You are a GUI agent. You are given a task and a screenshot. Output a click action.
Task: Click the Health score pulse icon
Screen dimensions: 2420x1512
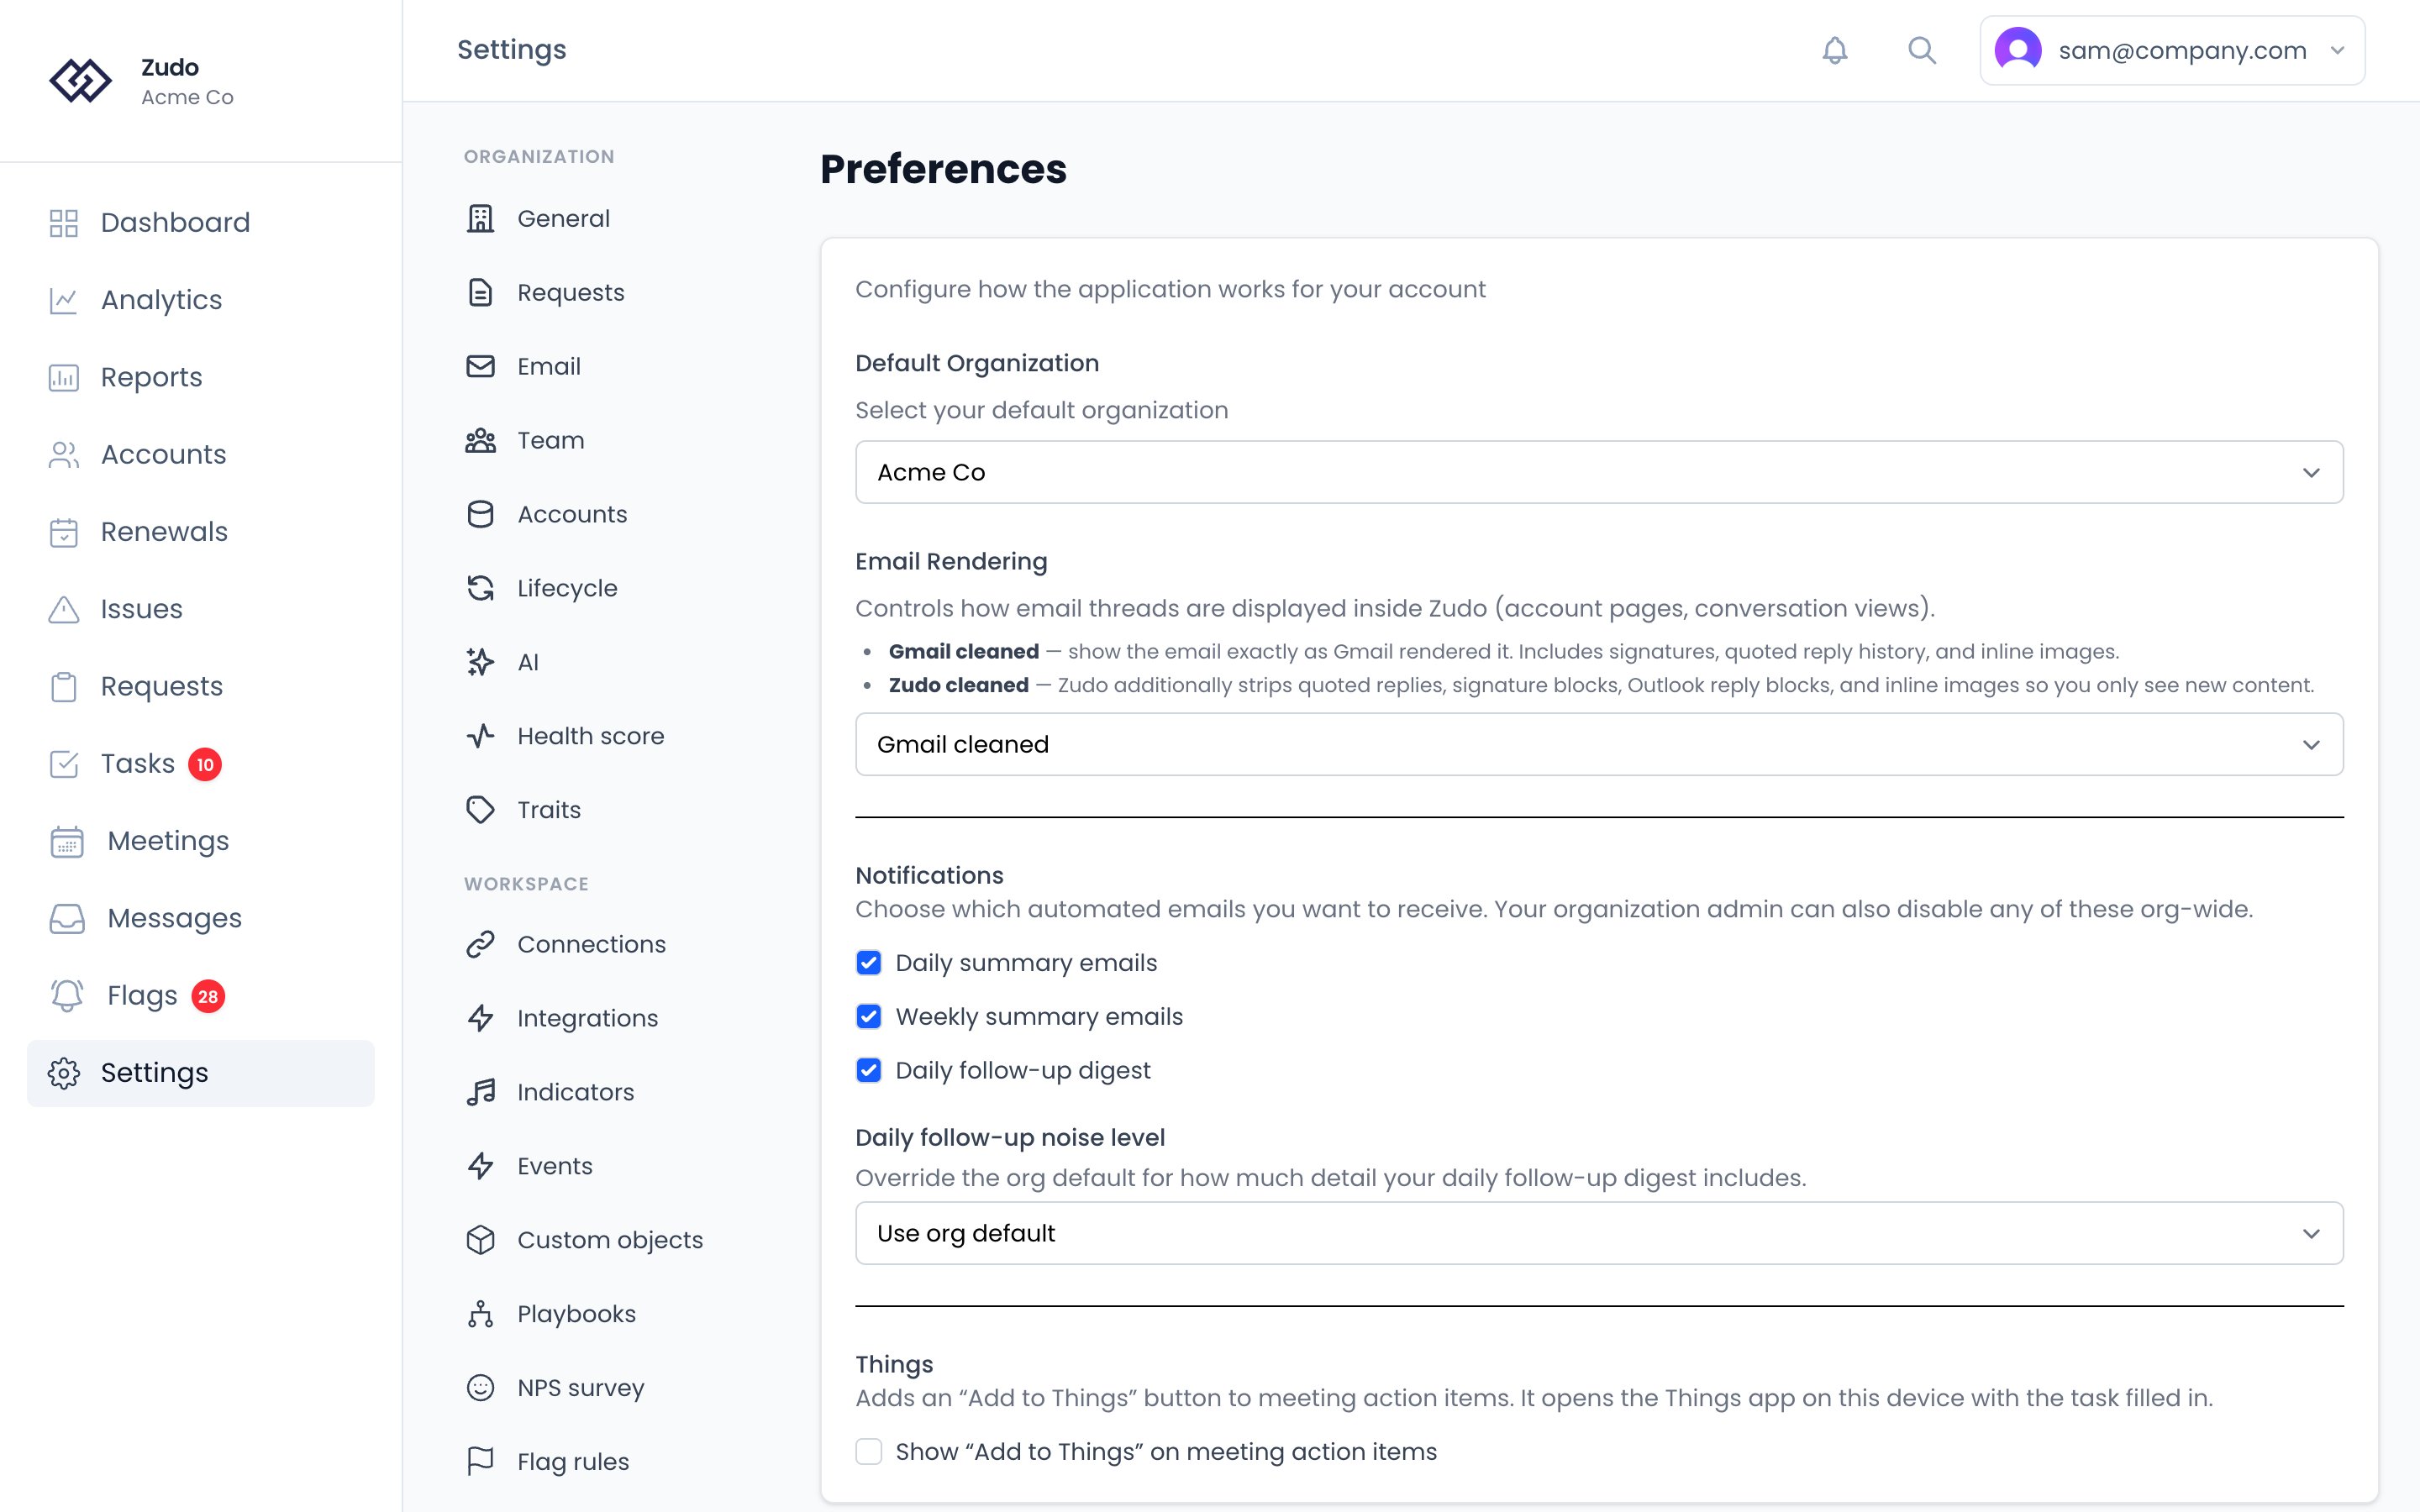tap(481, 736)
